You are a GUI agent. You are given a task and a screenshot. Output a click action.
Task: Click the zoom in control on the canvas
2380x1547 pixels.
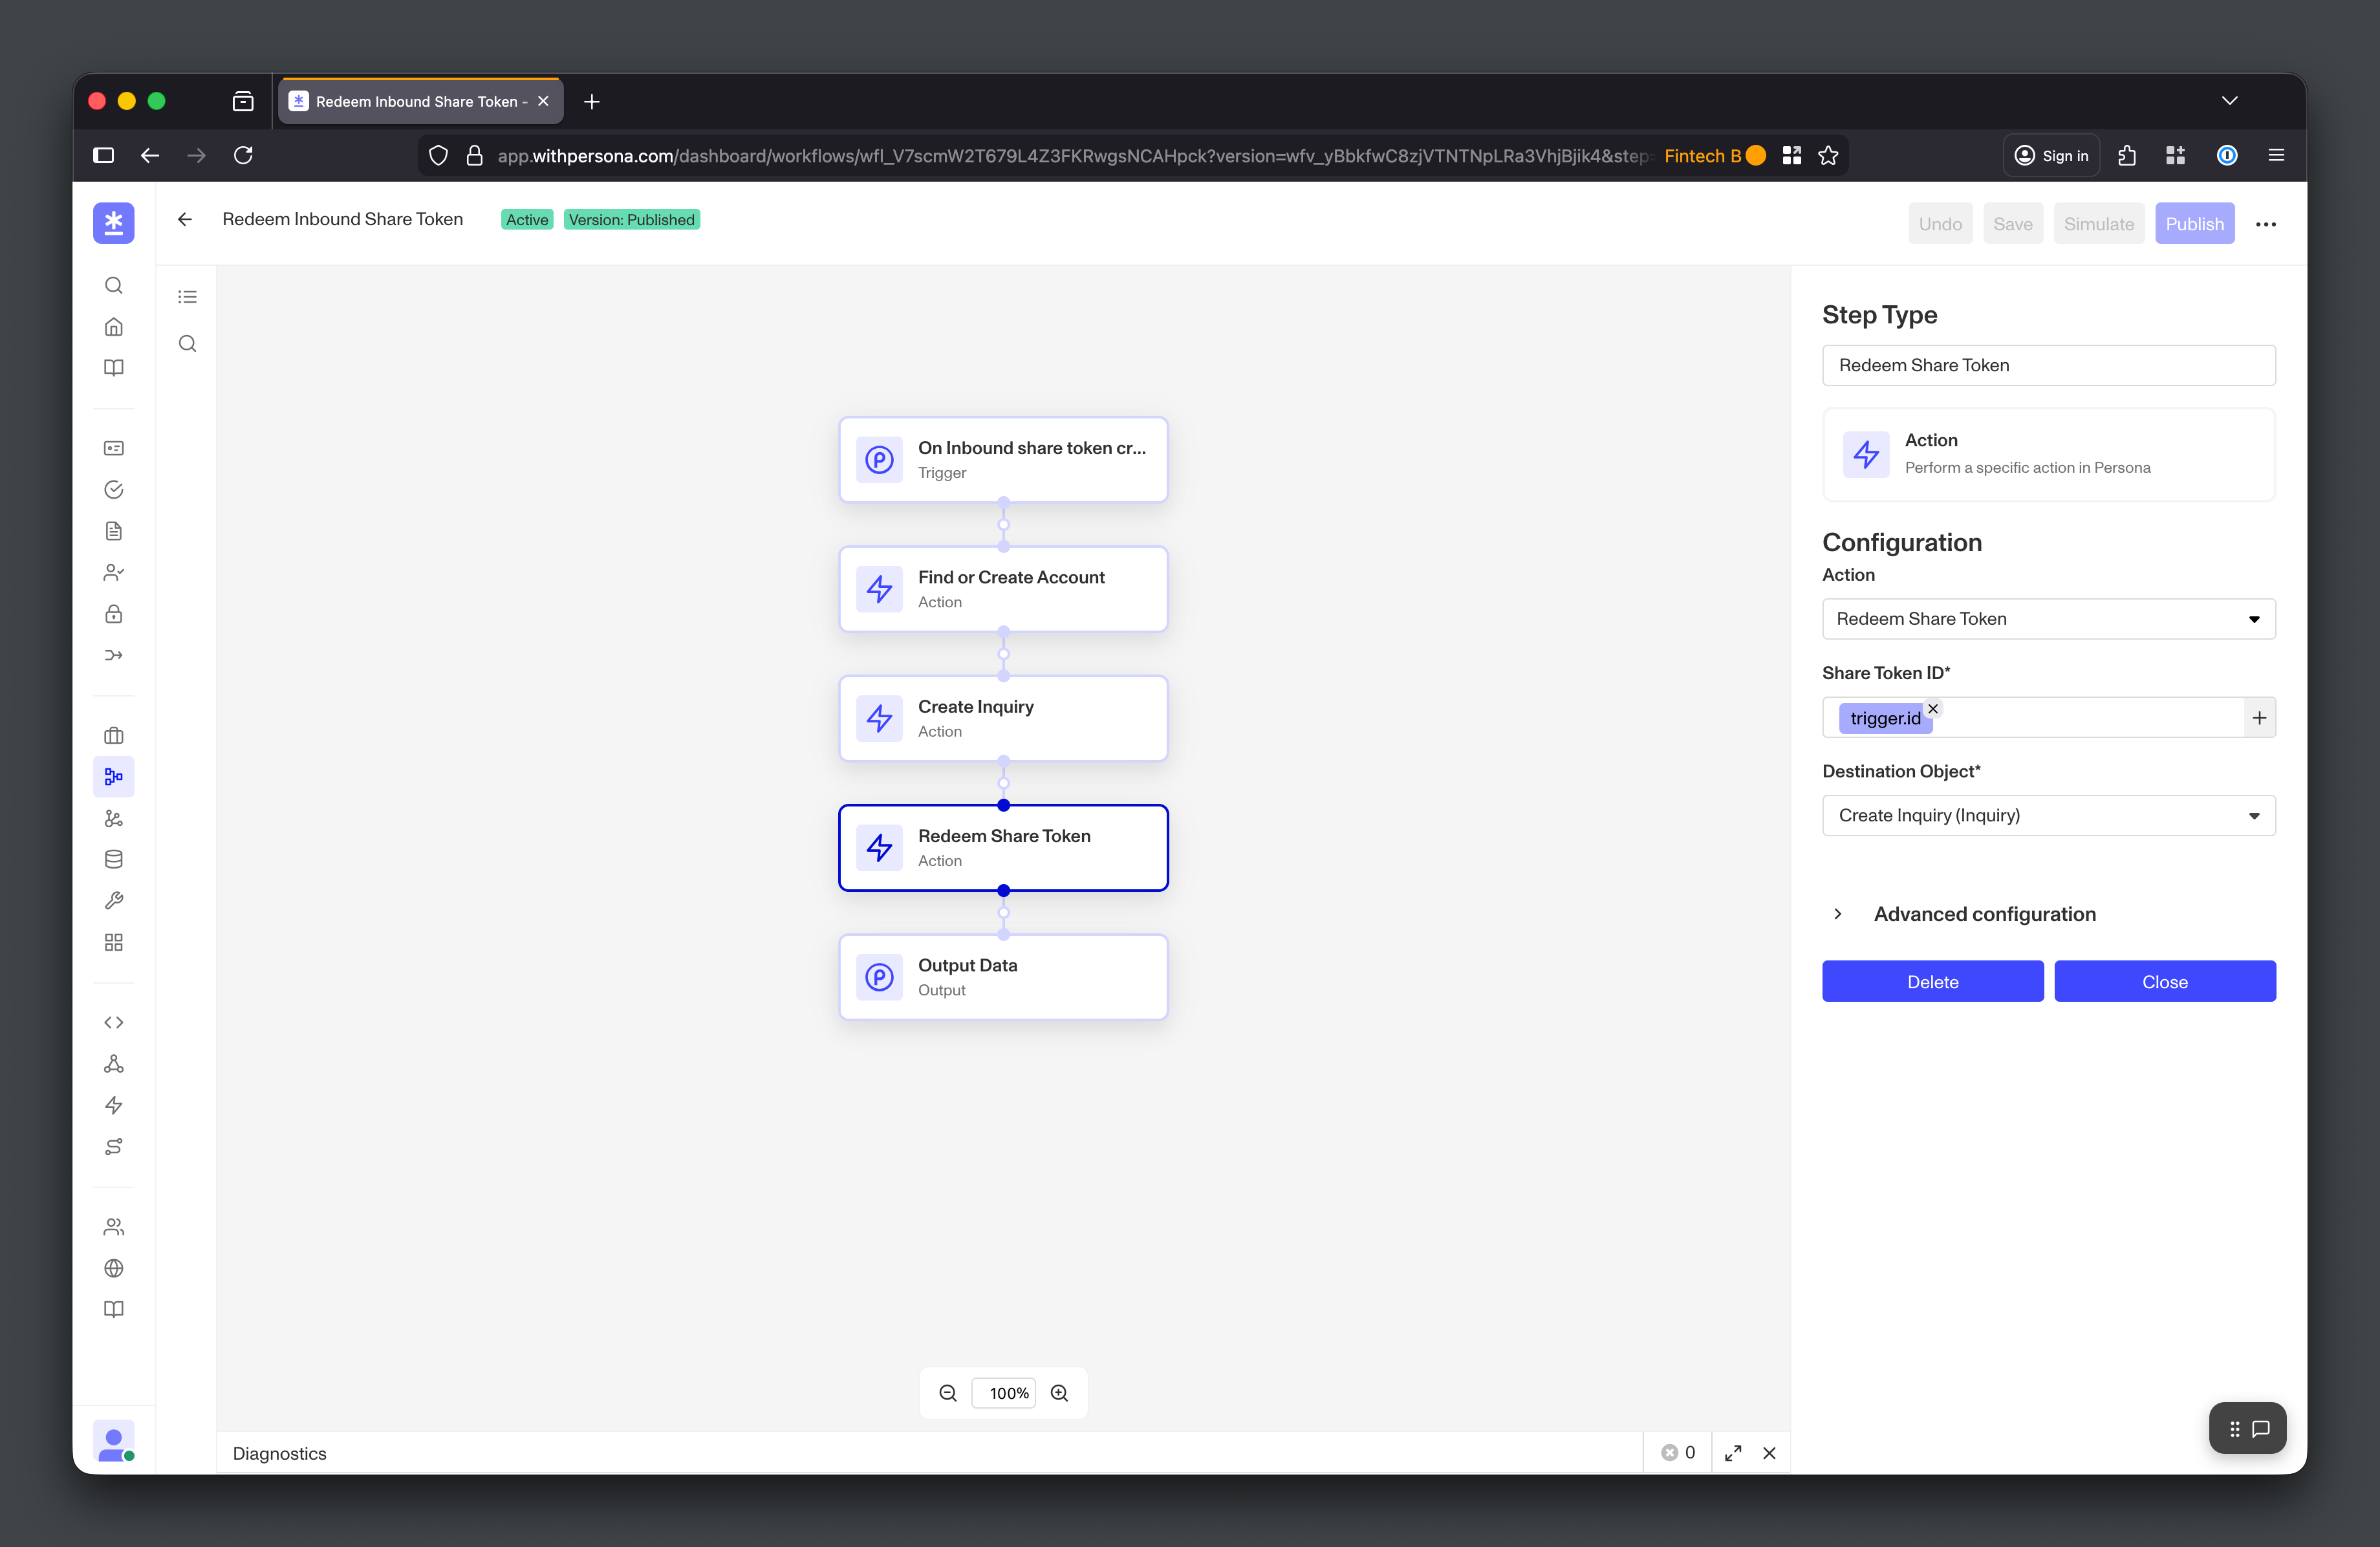tap(1060, 1392)
